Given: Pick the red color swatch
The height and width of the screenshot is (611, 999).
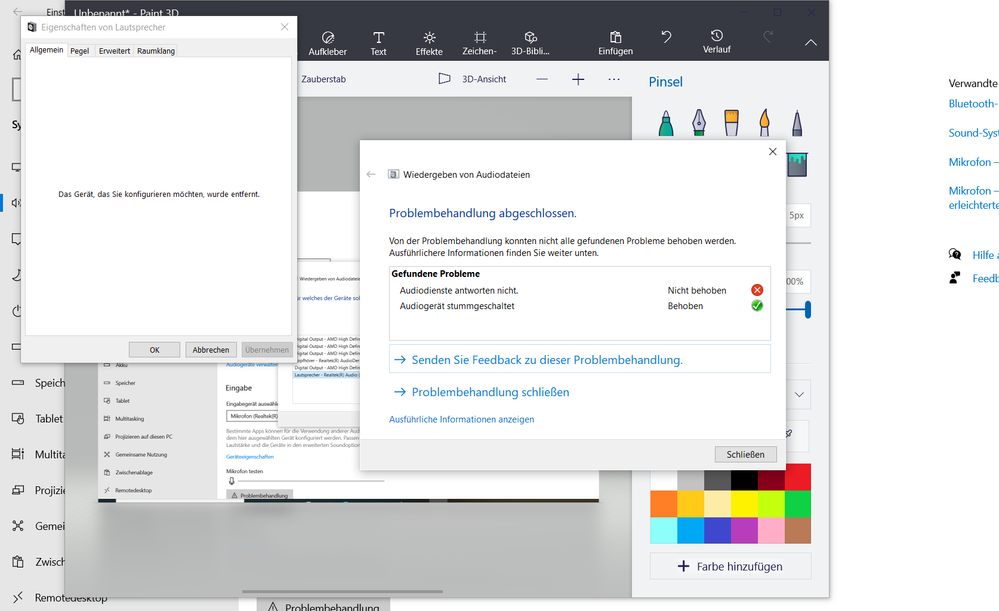Looking at the screenshot, I should pos(797,478).
